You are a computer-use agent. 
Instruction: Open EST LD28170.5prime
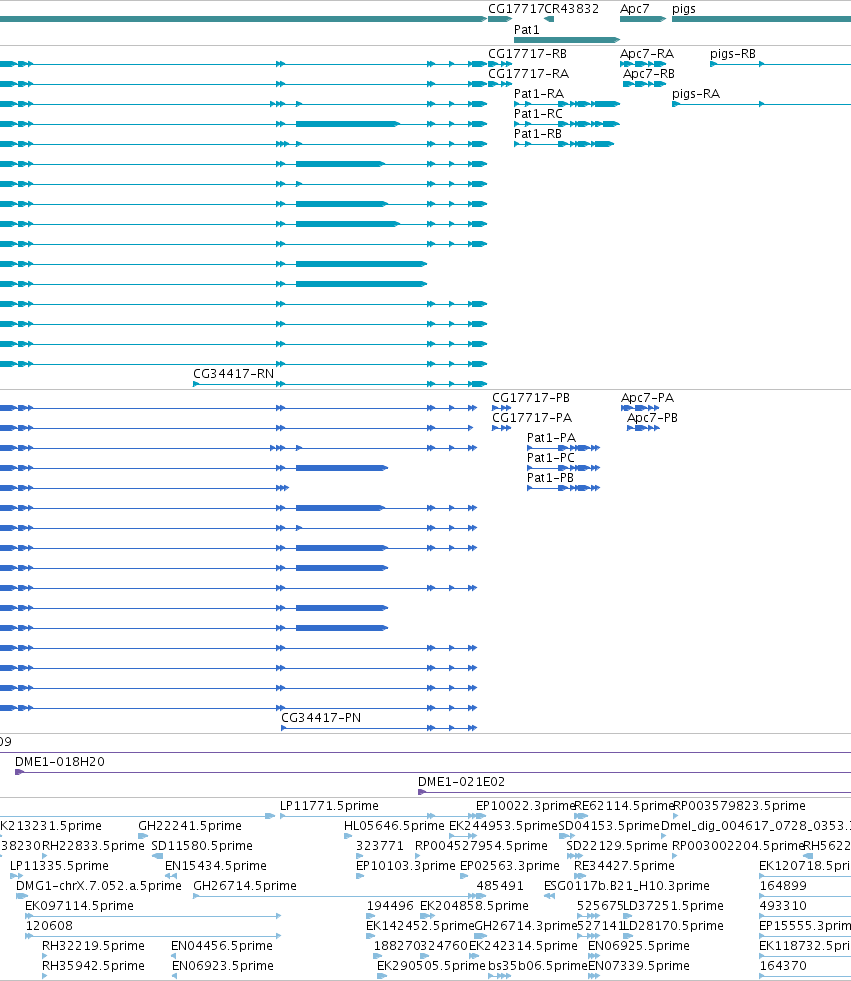click(x=673, y=926)
